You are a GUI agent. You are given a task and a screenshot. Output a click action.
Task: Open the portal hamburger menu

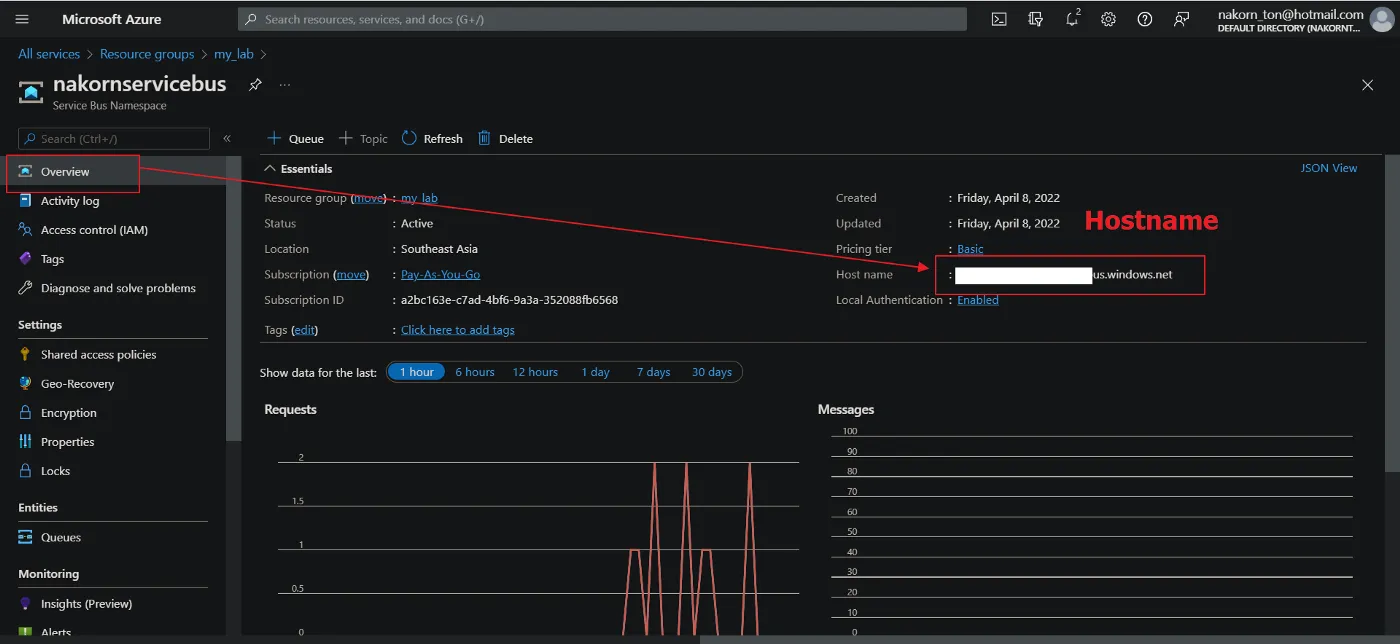[x=23, y=19]
